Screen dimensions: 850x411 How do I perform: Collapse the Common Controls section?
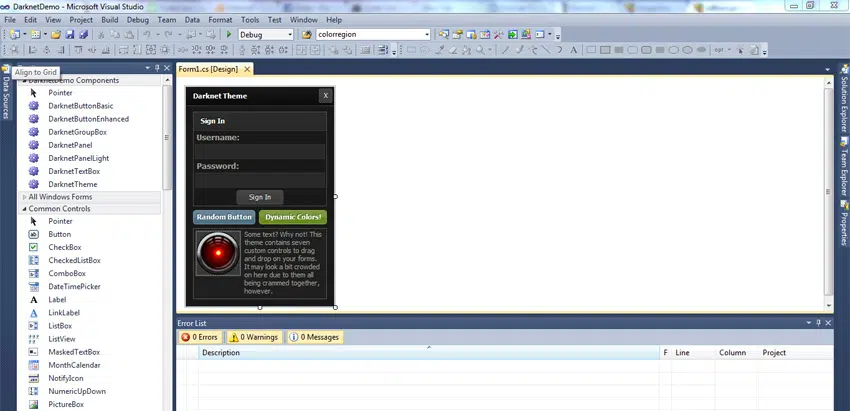pyautogui.click(x=59, y=209)
